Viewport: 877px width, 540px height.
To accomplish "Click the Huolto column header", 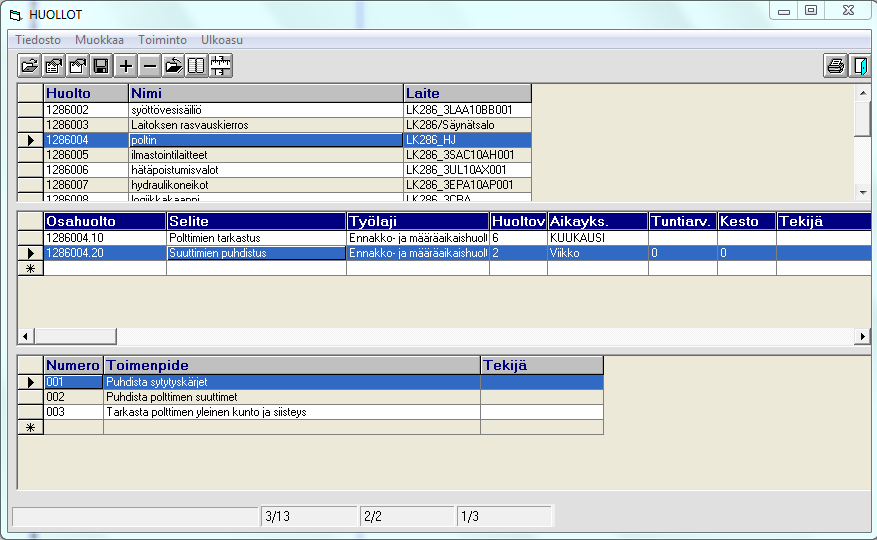I will (x=86, y=93).
